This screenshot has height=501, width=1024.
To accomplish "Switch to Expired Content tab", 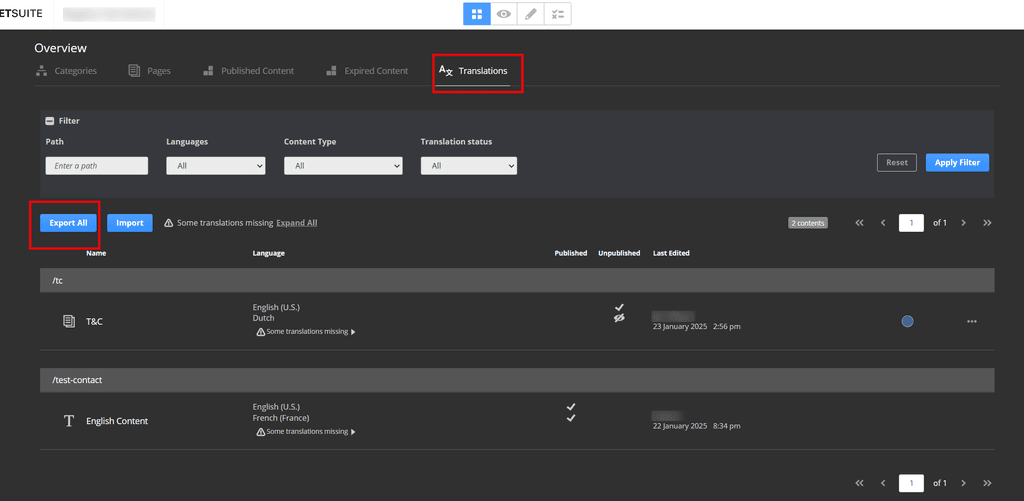I will click(x=367, y=71).
